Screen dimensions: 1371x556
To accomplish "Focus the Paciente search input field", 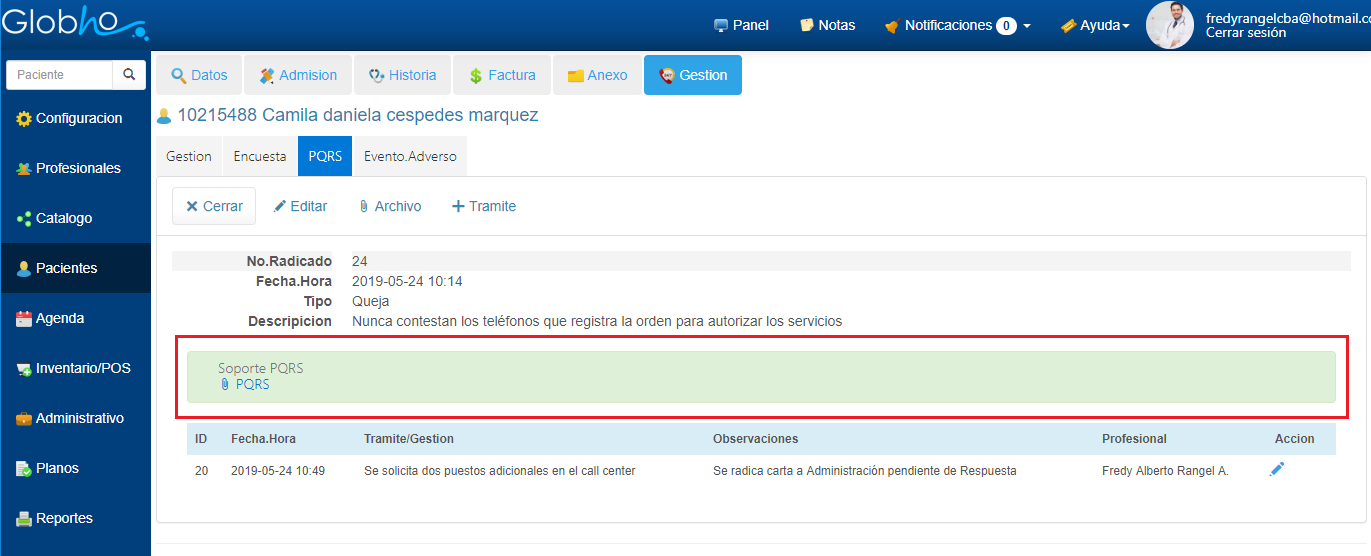I will click(59, 75).
